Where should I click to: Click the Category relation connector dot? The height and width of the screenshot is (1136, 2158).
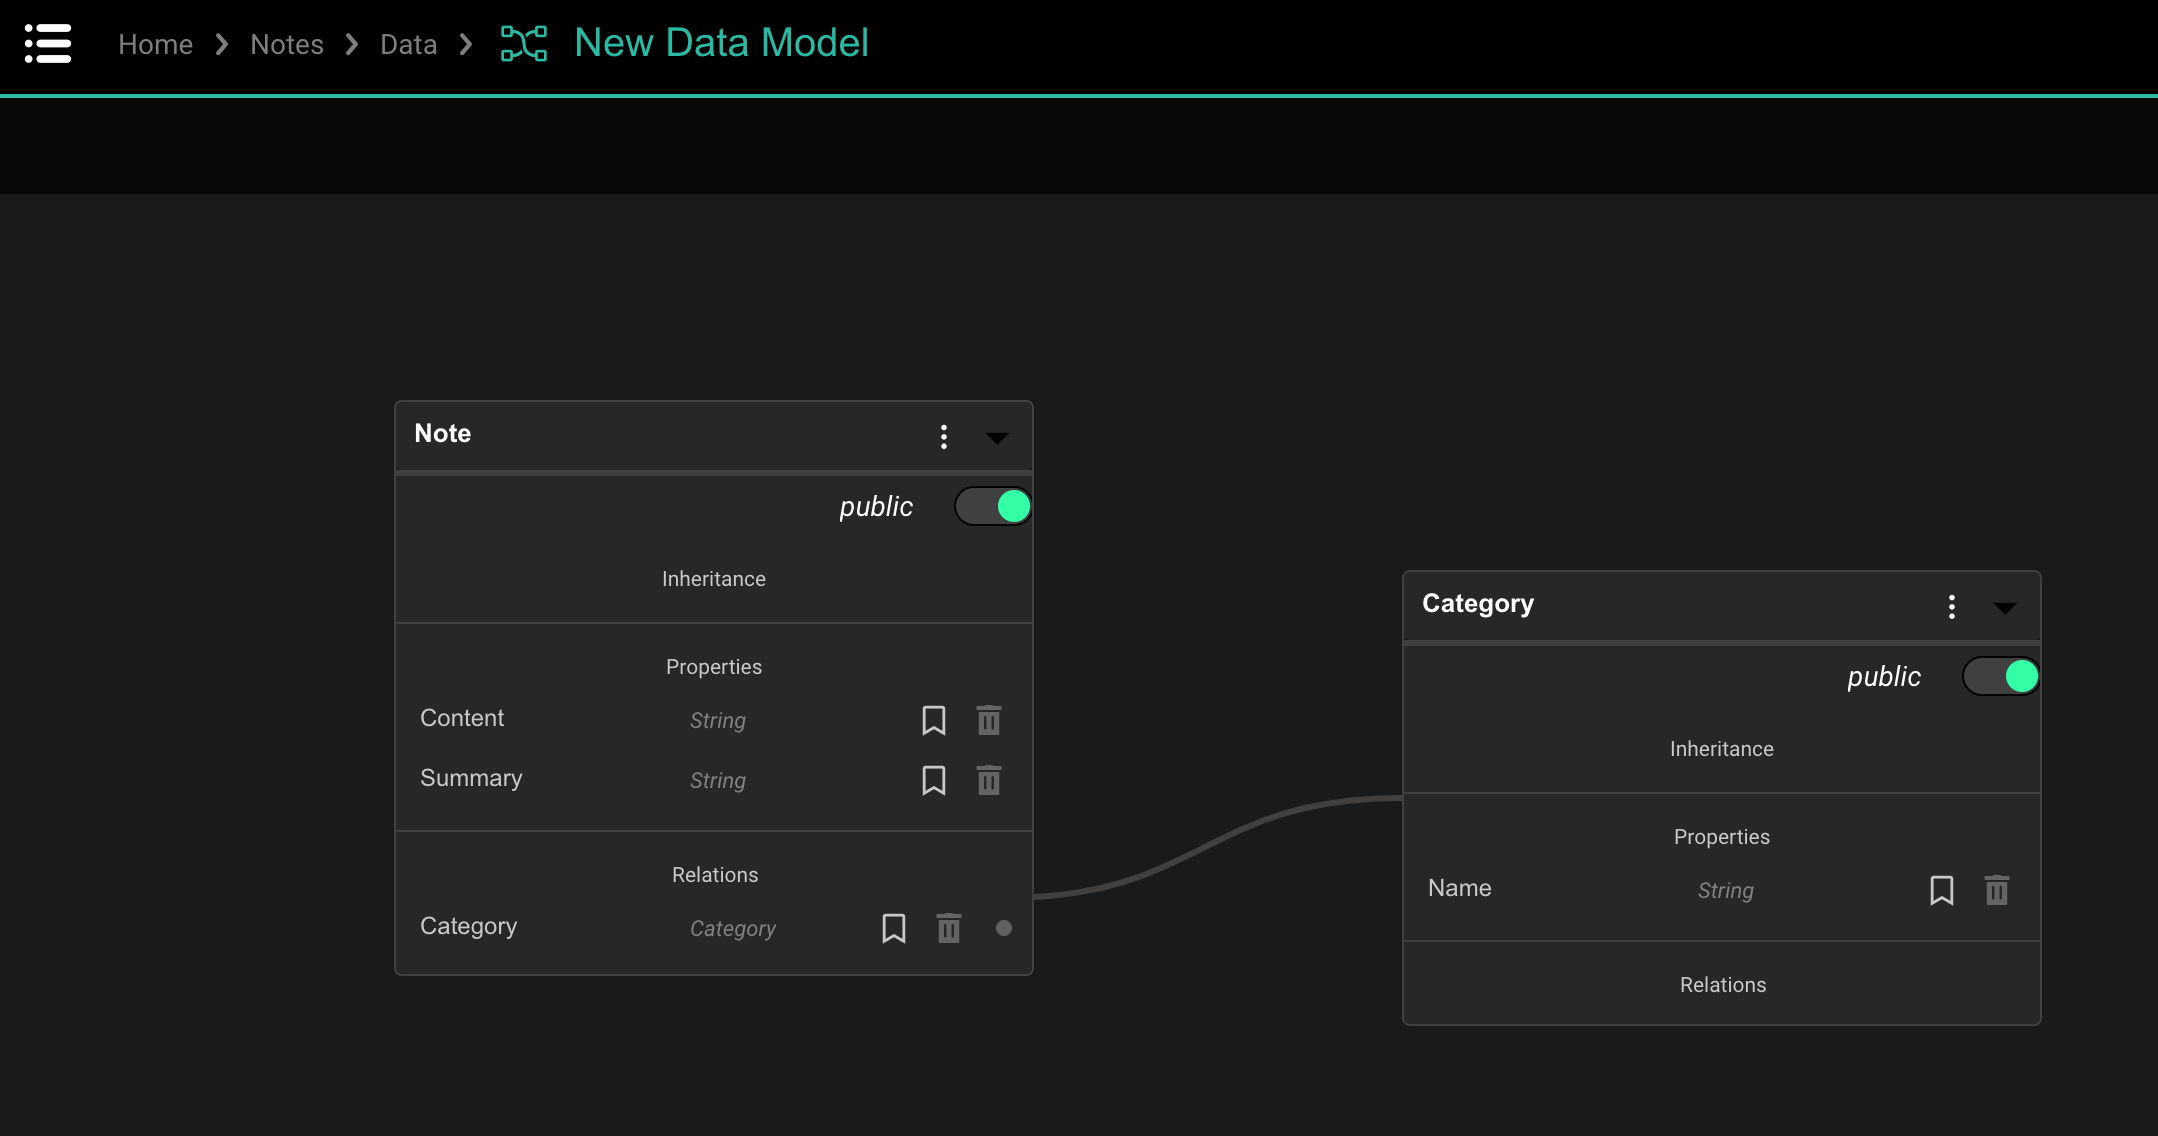[x=1004, y=928]
